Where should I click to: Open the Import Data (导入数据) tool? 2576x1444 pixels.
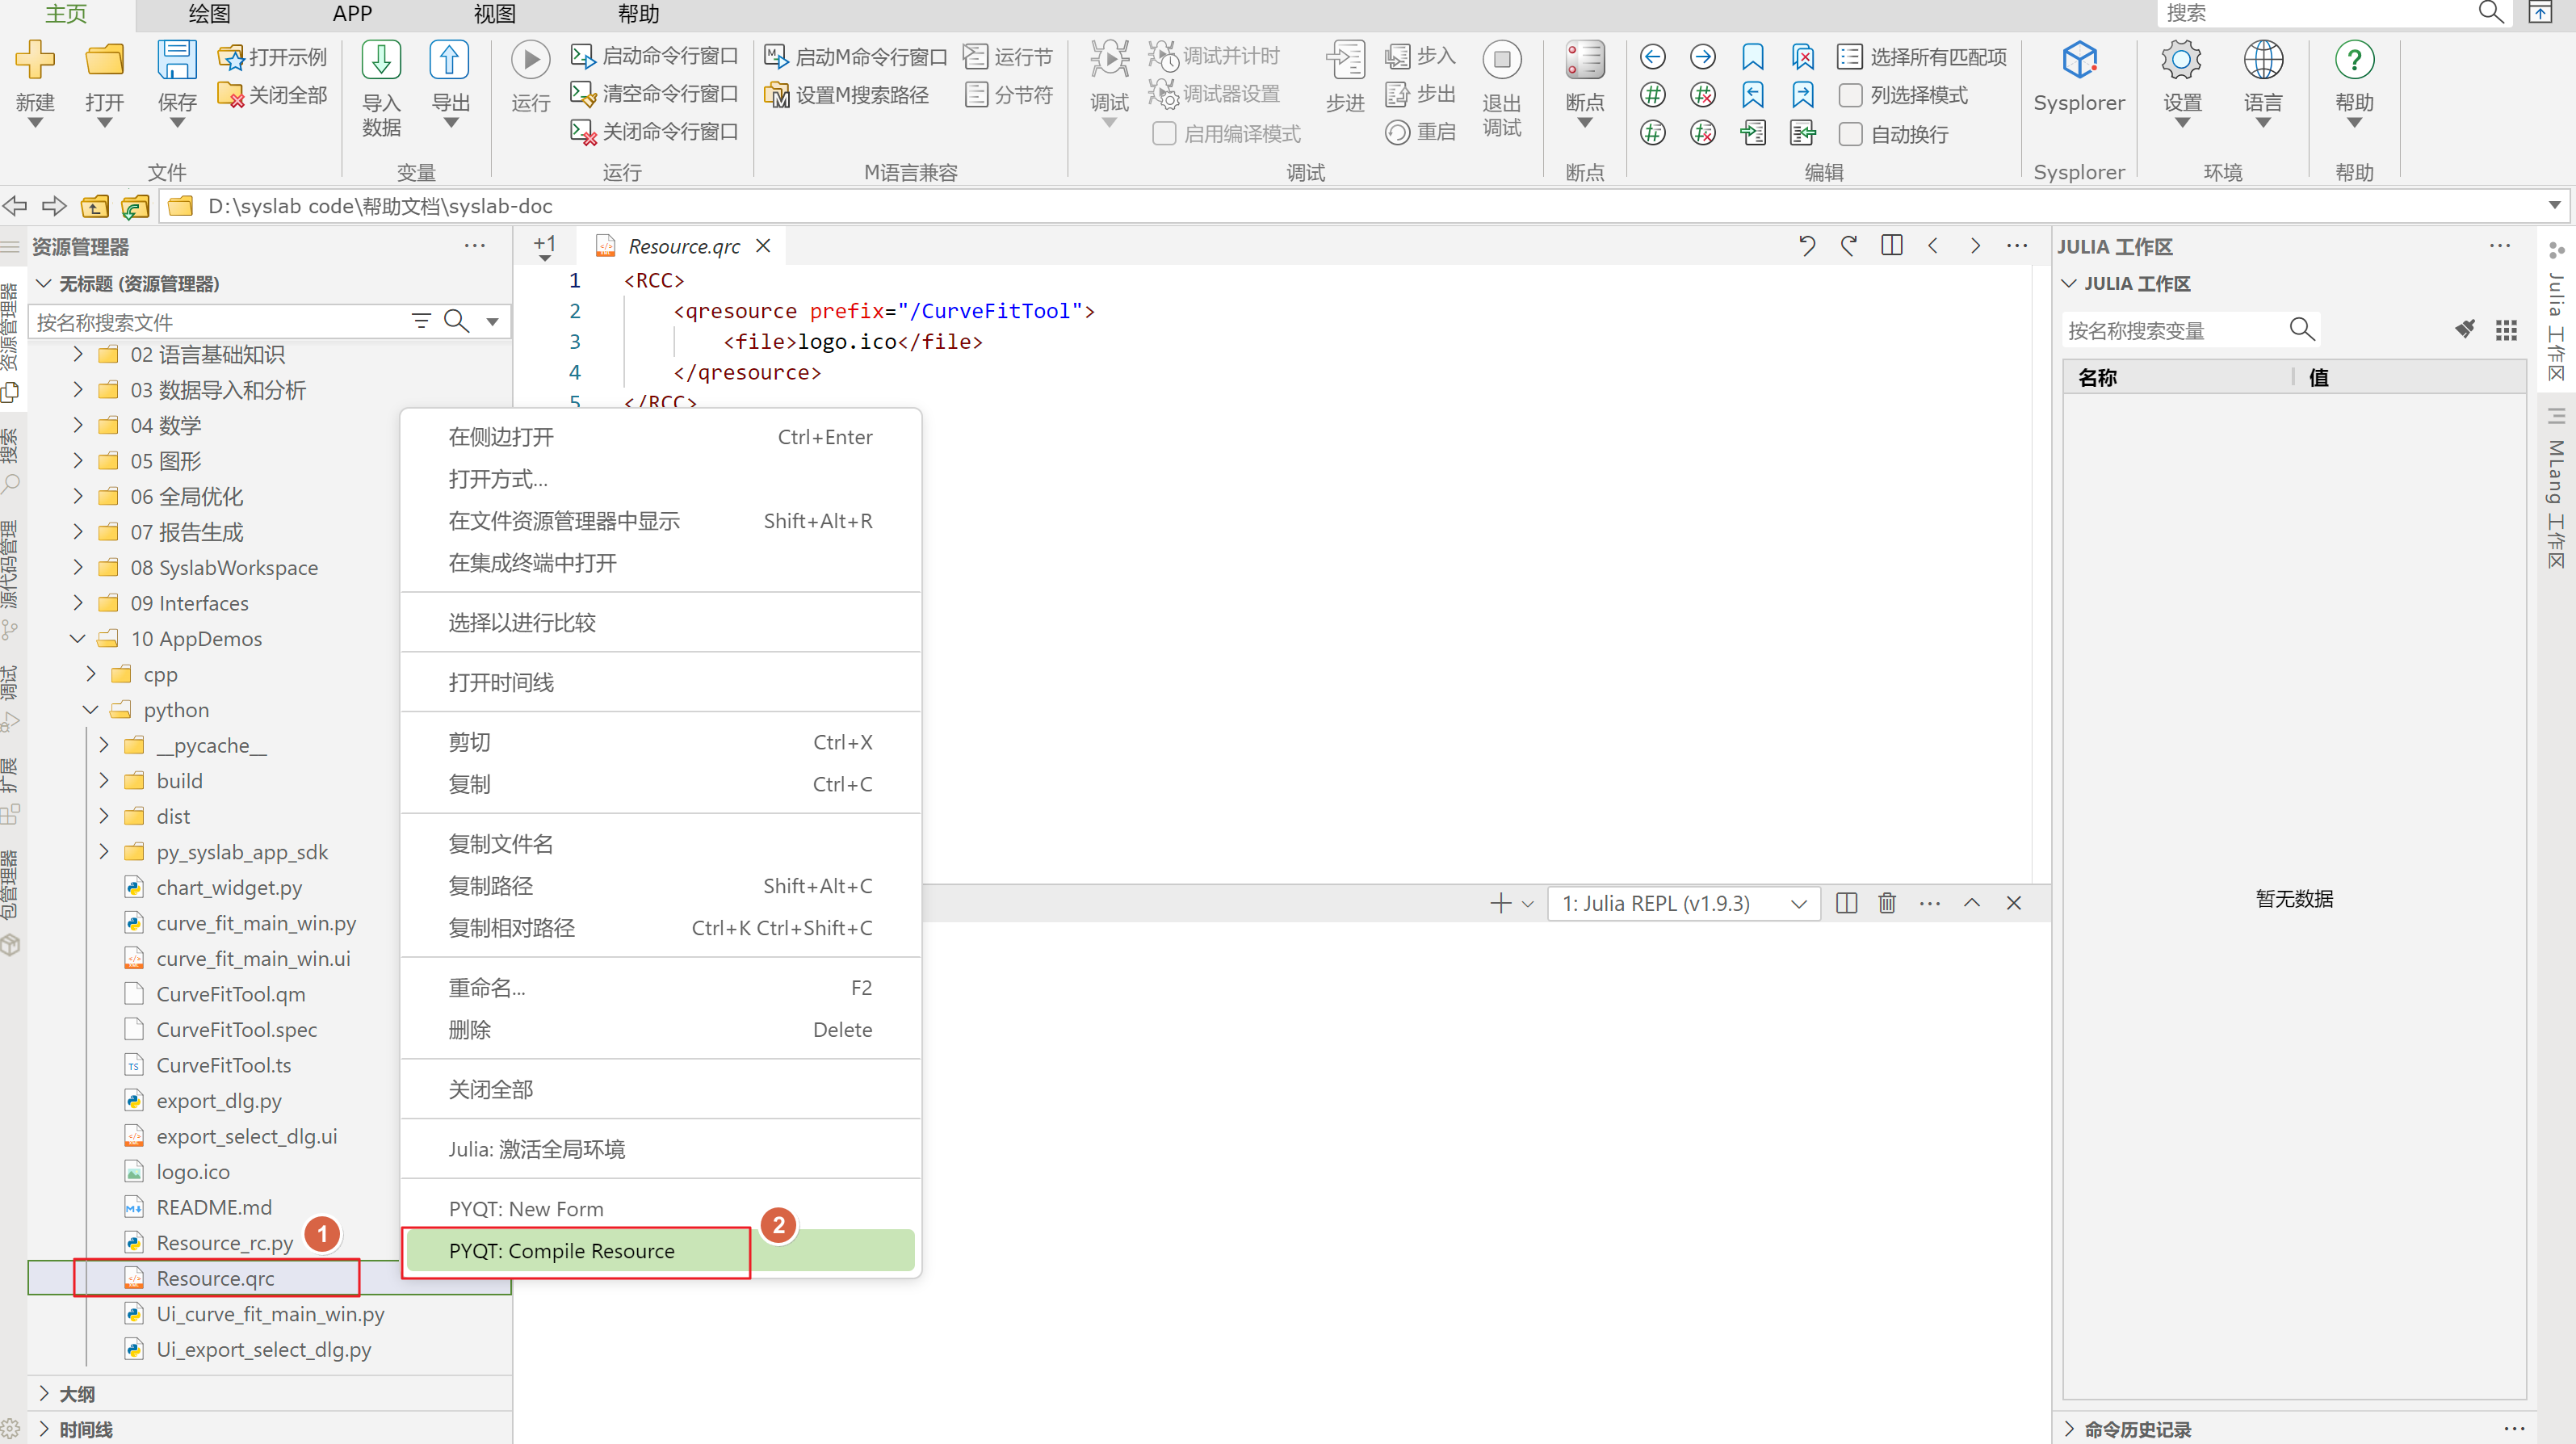click(x=381, y=88)
